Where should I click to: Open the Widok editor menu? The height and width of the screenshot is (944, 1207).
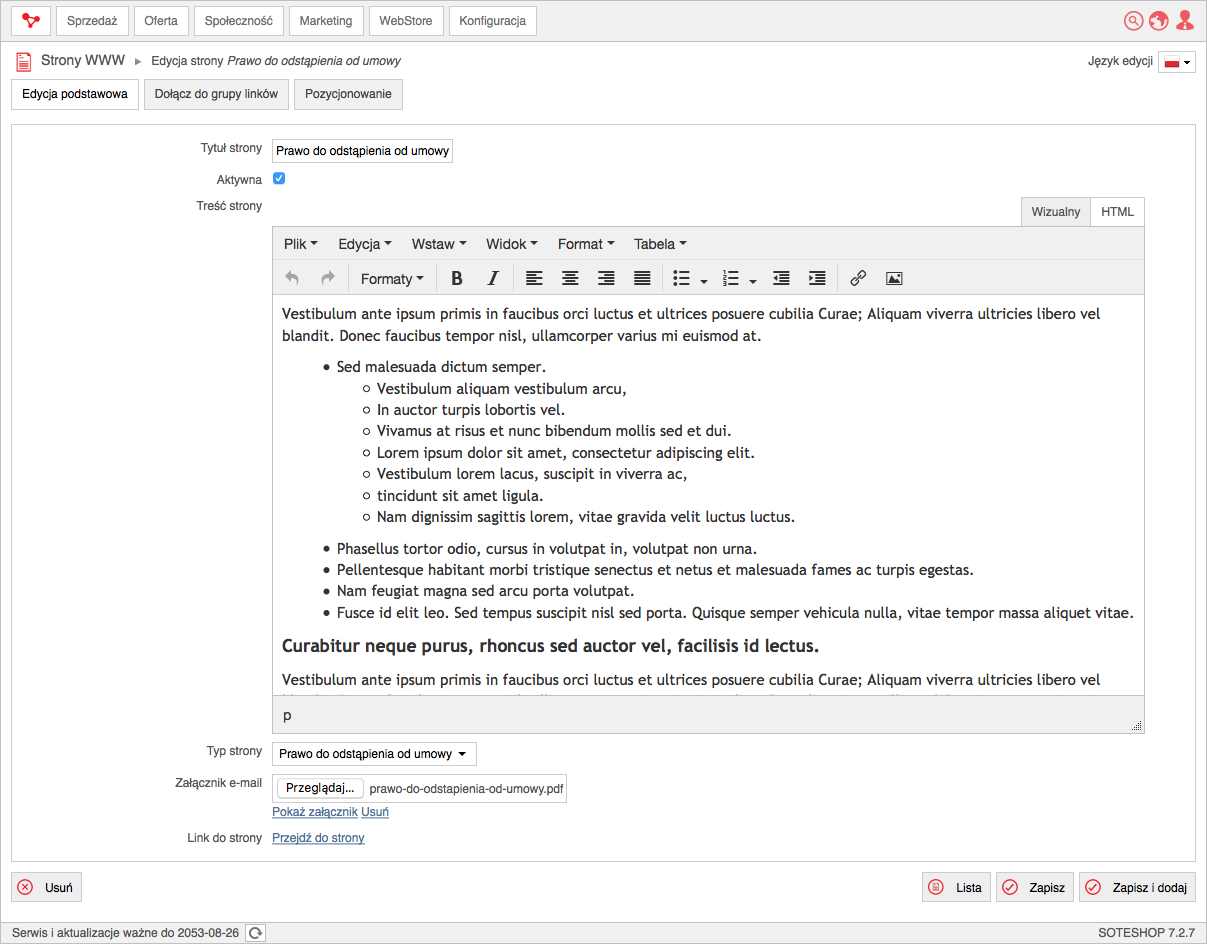point(512,244)
